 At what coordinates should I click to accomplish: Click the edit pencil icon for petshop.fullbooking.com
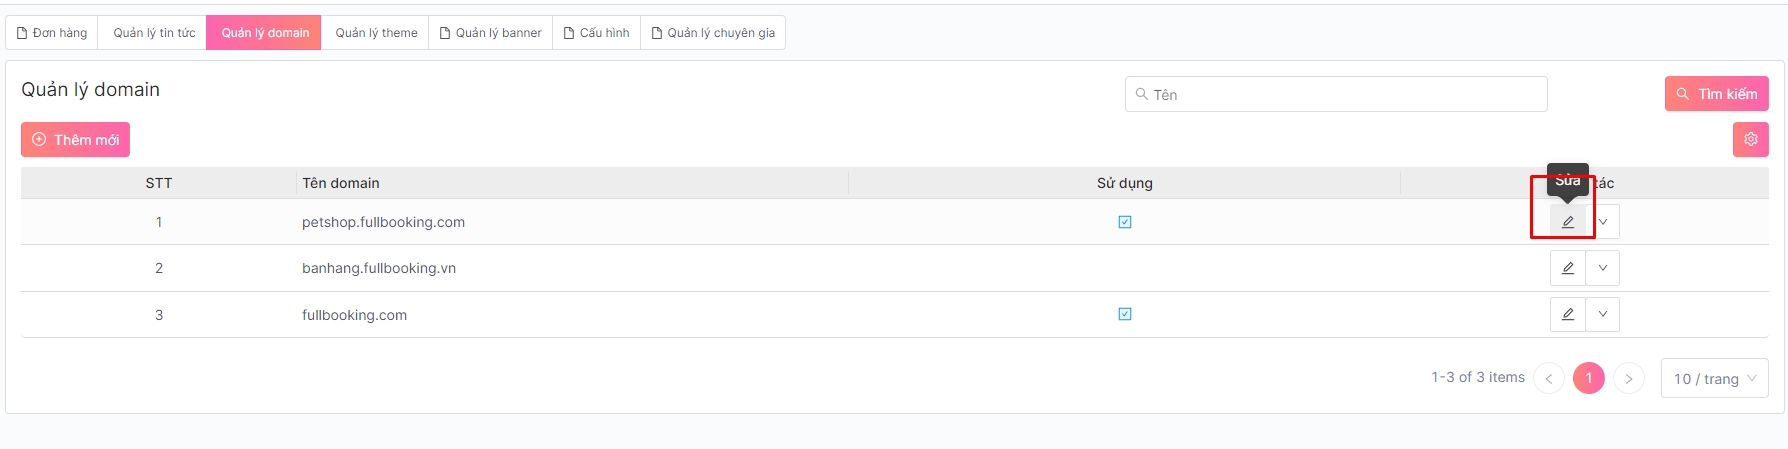(1567, 222)
